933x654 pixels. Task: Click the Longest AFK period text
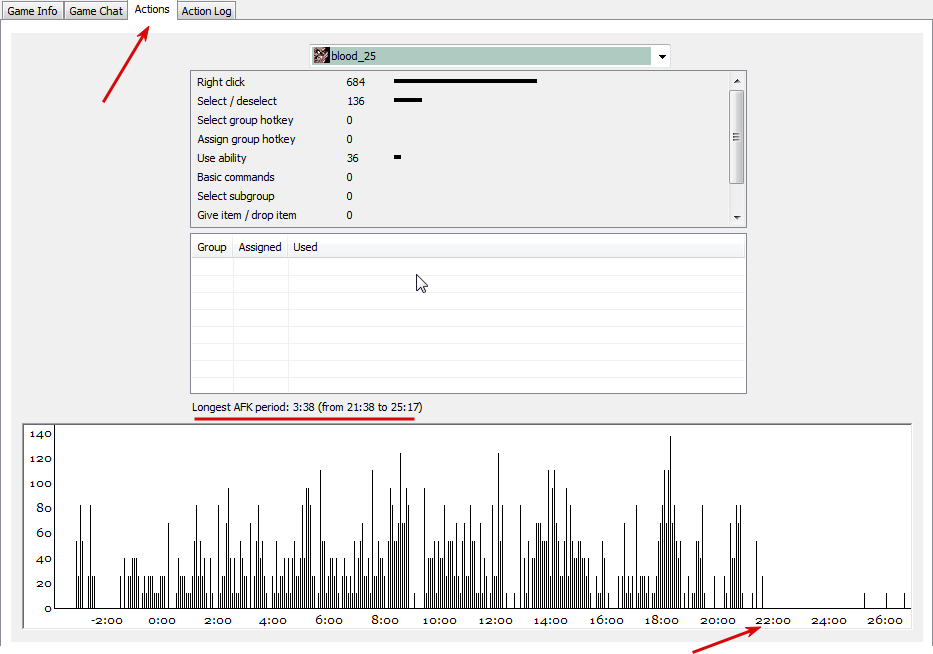[307, 407]
